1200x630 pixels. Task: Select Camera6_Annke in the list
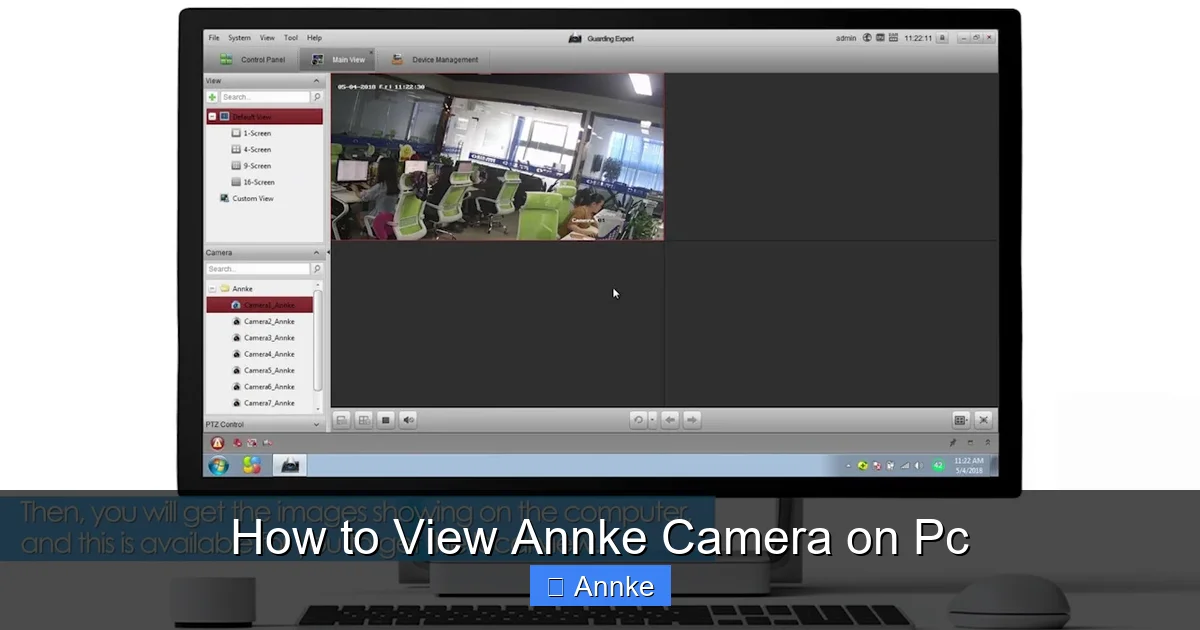coord(263,387)
